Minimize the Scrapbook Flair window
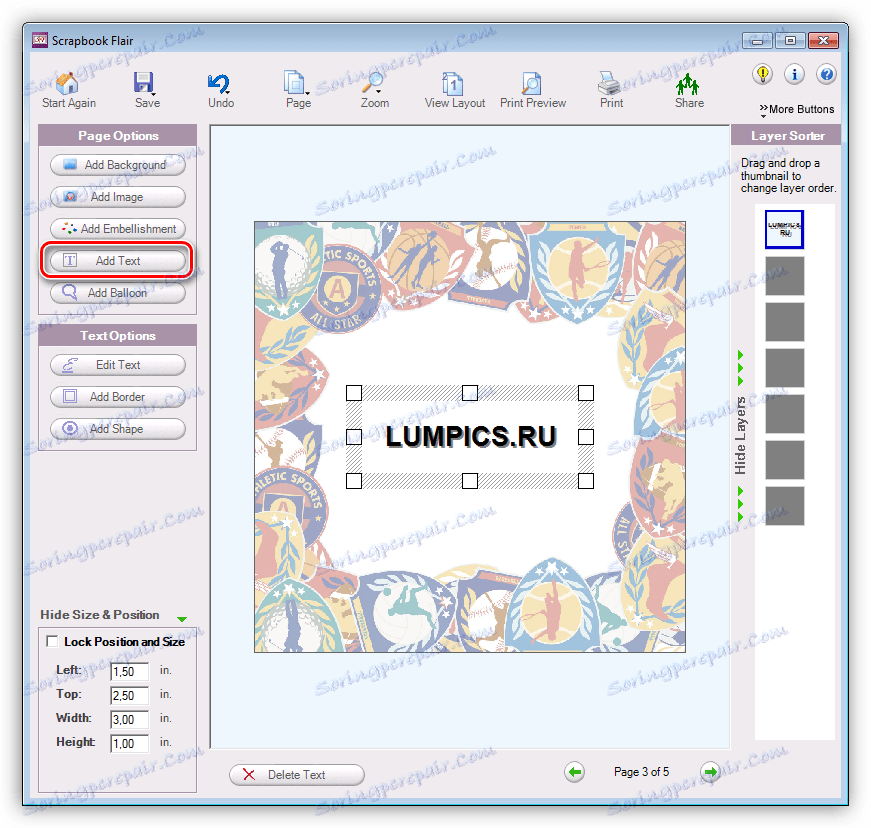Viewport: 871px width, 828px height. 757,41
